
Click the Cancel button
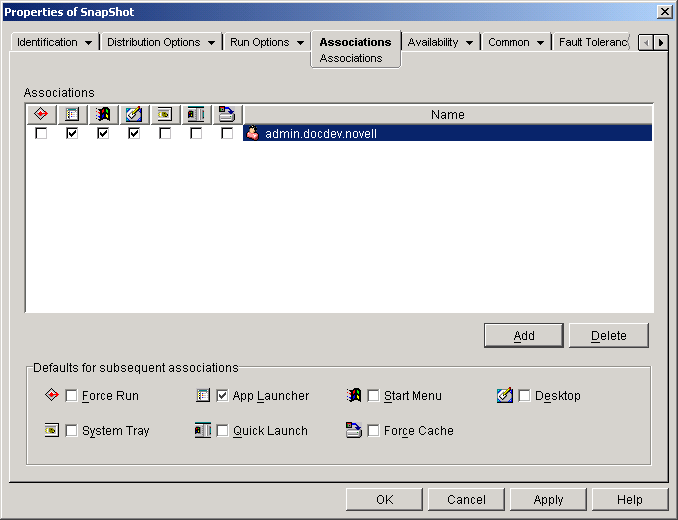click(x=466, y=500)
